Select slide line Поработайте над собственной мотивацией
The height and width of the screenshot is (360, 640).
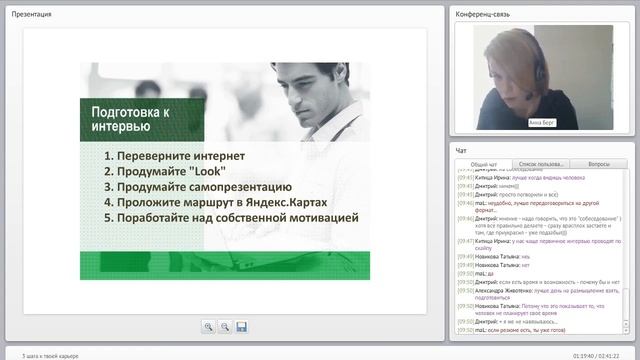click(x=231, y=218)
